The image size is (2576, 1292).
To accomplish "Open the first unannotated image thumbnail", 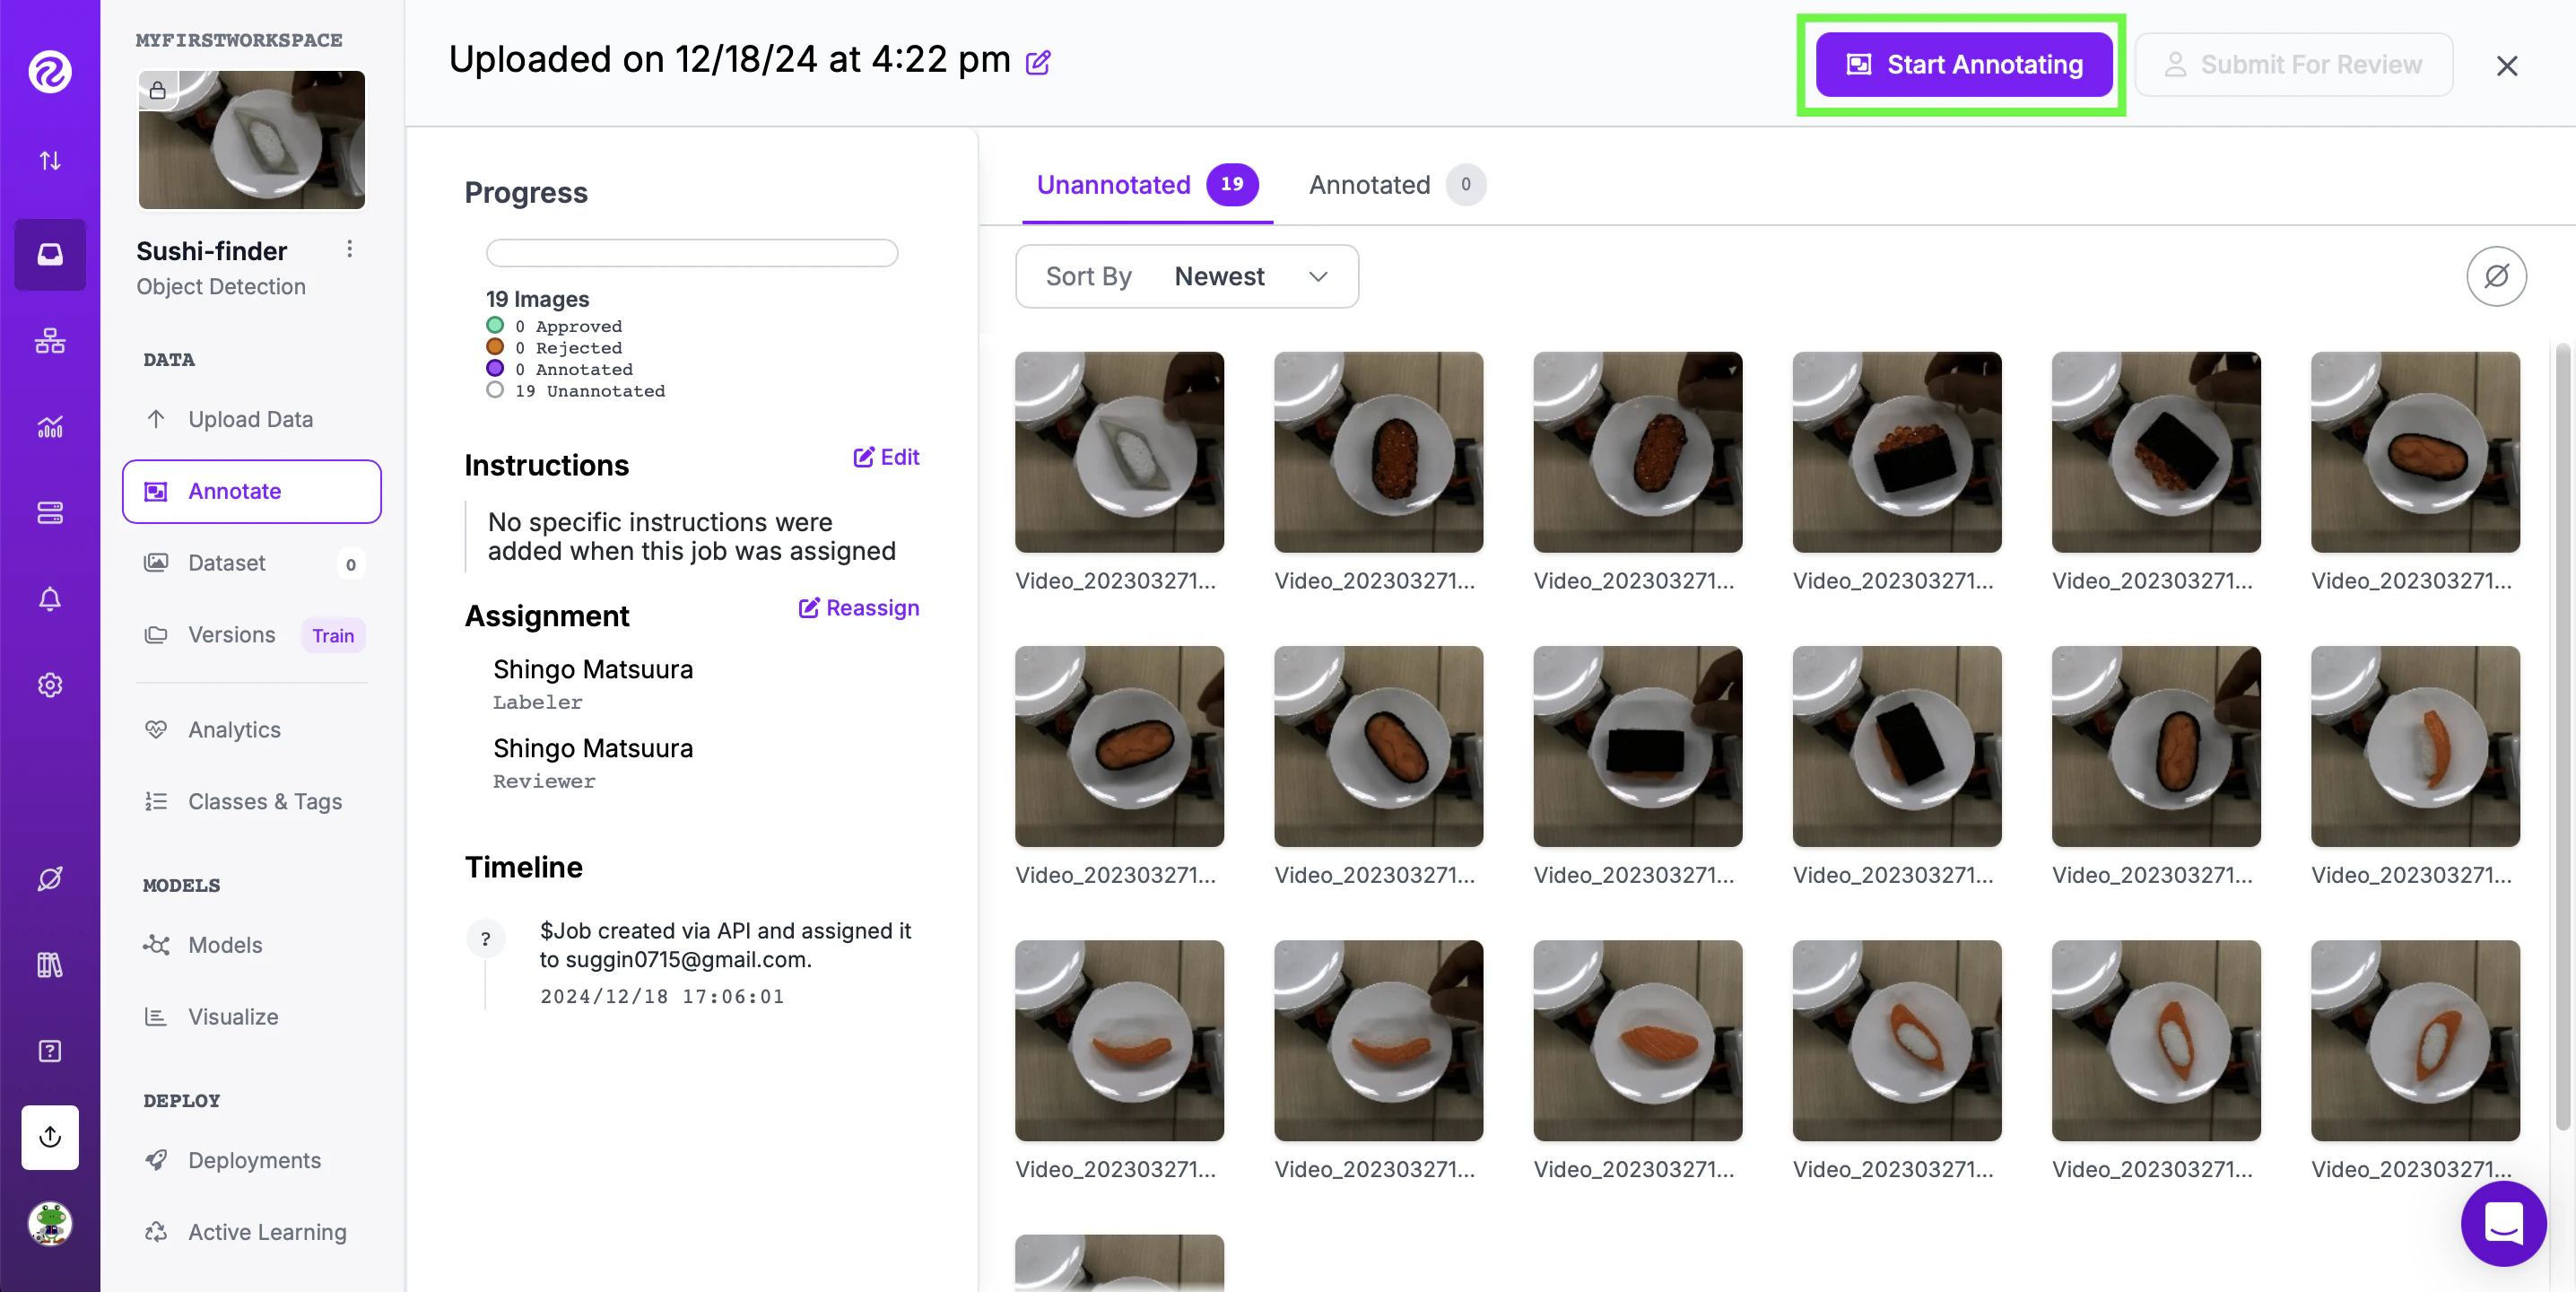I will point(1118,452).
